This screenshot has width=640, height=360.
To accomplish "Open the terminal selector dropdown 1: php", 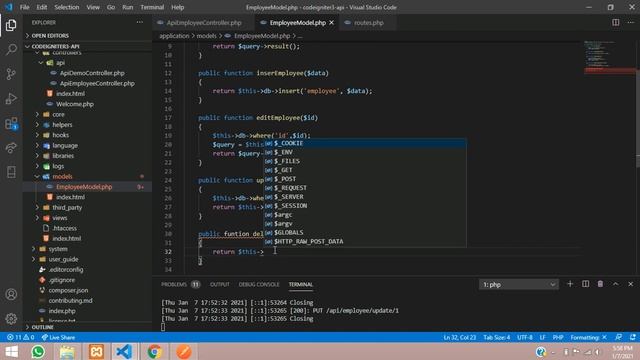I will click(x=518, y=284).
